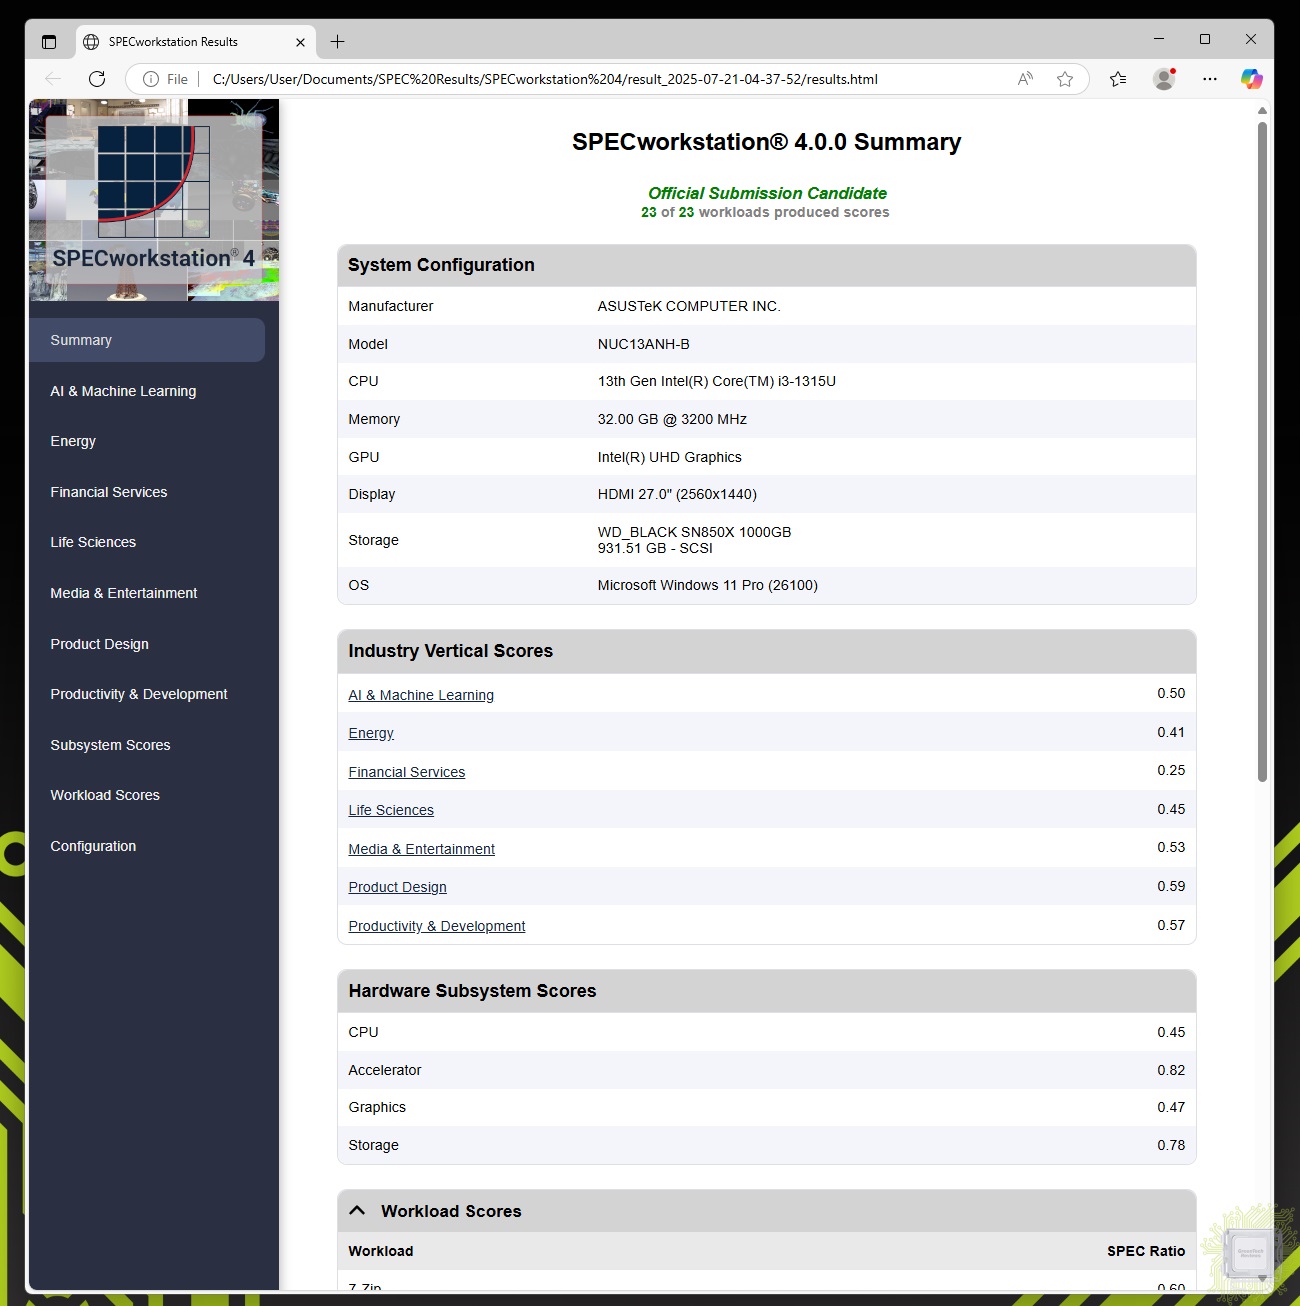Click the manufacturer ASUSTeK COMPUTER INC.
Screen dimensions: 1300x1306
(689, 306)
